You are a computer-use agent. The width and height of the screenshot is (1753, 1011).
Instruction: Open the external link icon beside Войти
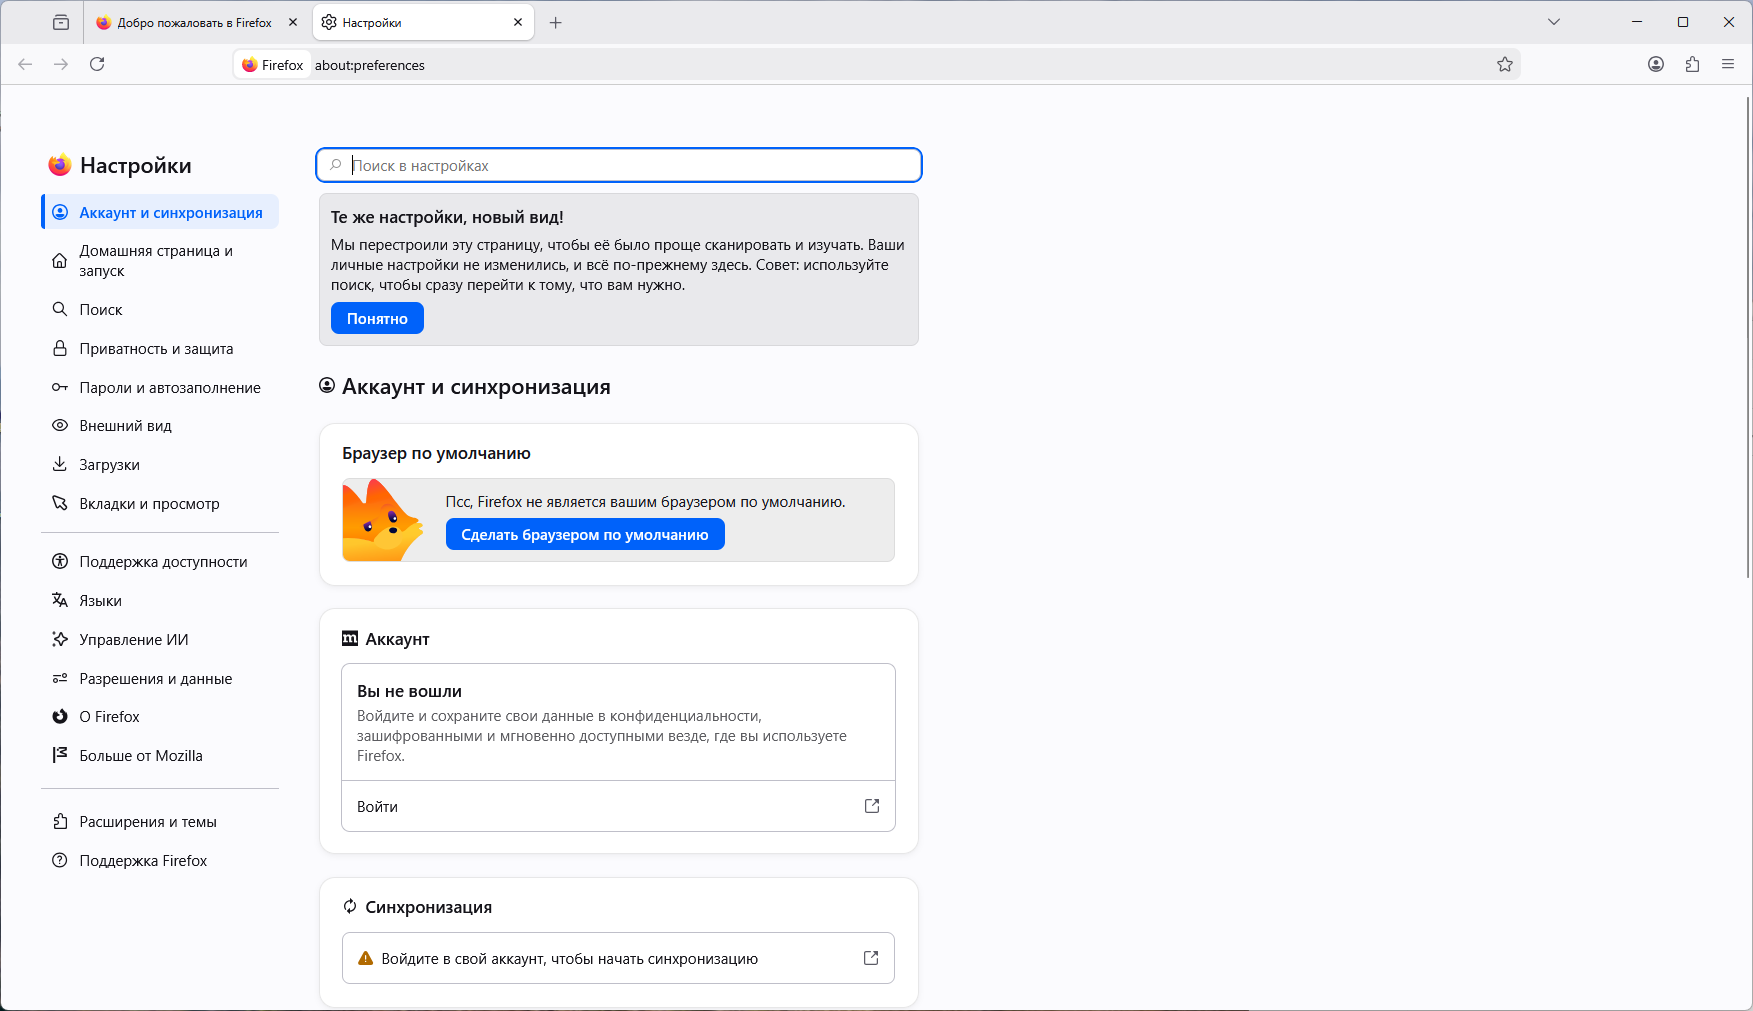point(872,806)
